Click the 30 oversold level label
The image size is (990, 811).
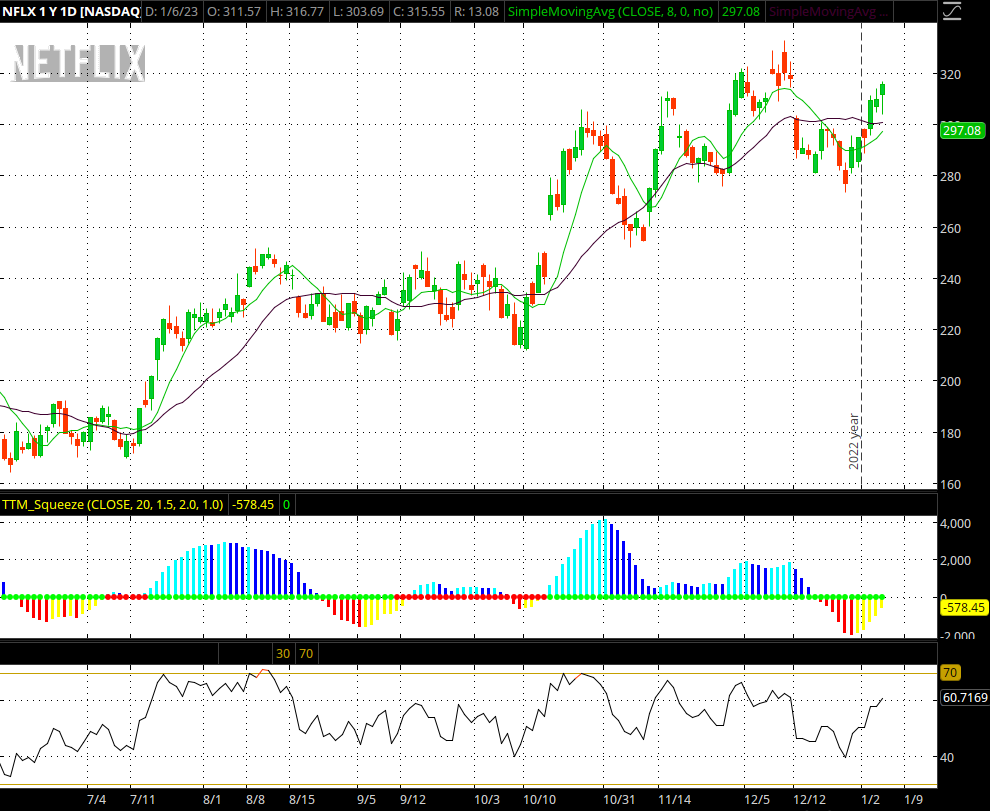pos(283,653)
